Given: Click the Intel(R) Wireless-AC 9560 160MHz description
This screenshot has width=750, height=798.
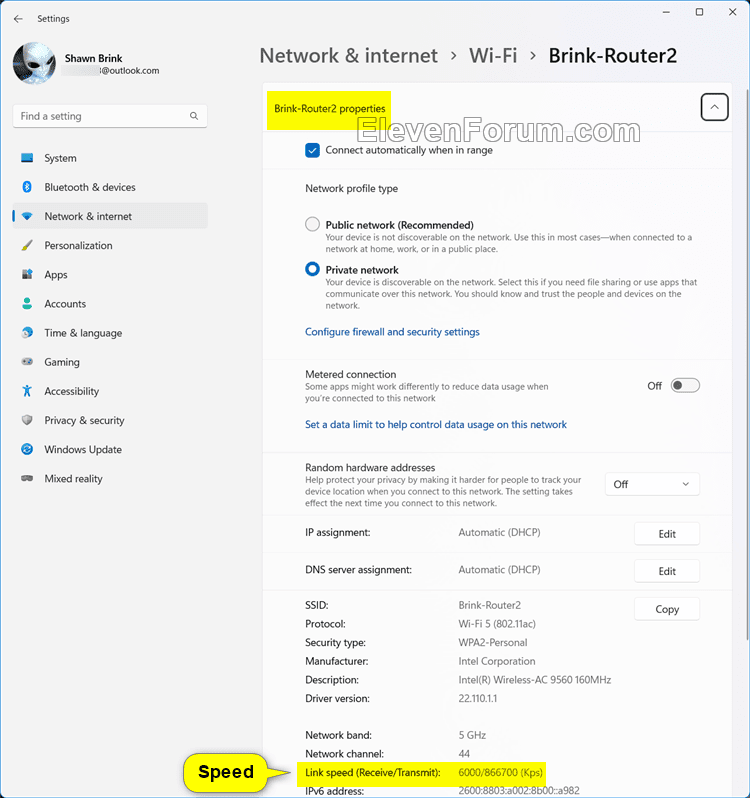Looking at the screenshot, I should click(x=534, y=680).
